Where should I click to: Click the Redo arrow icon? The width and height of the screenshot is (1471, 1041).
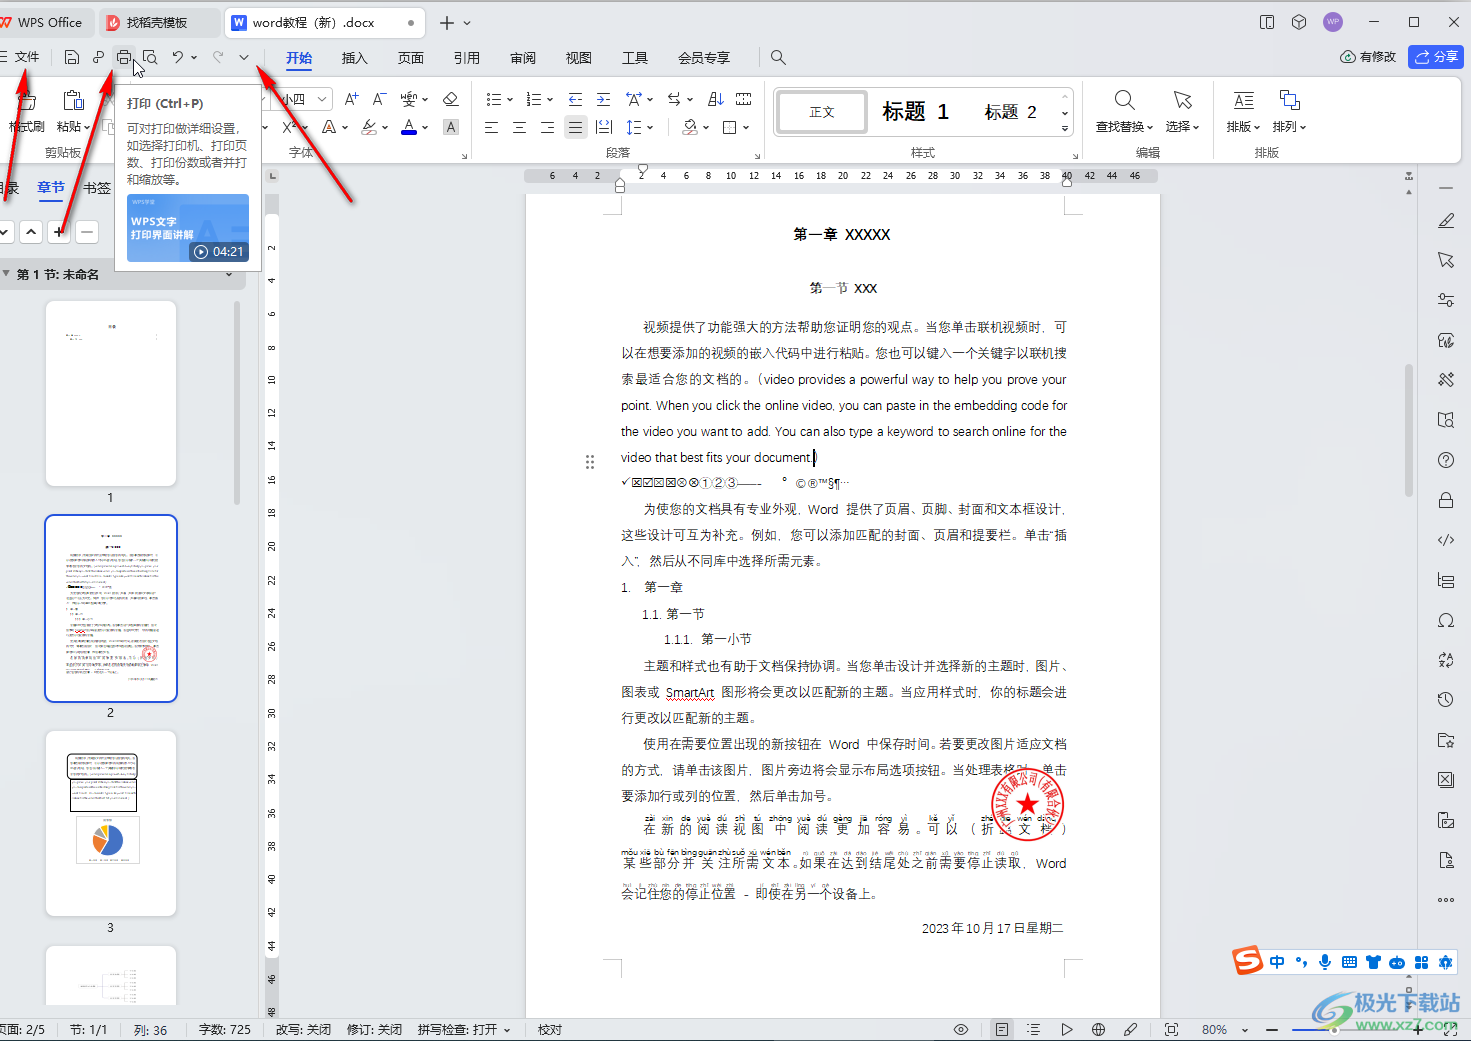coord(217,58)
